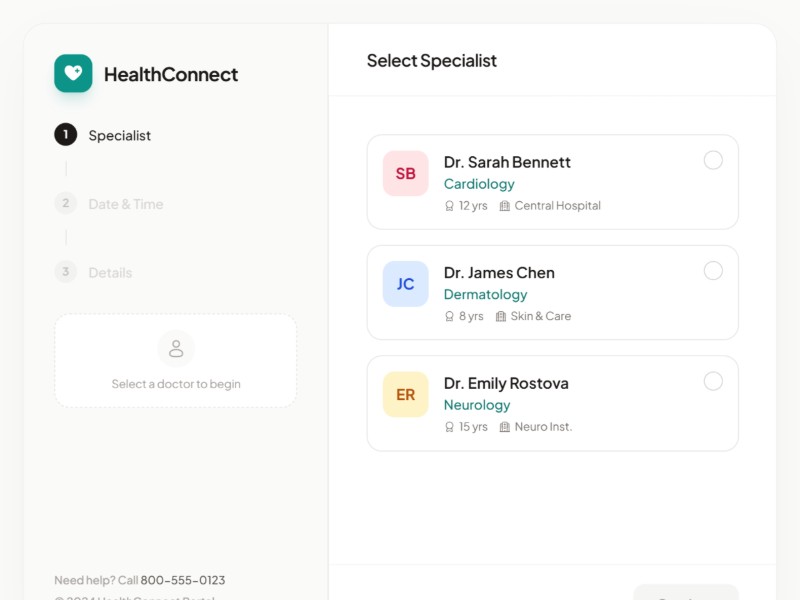Image resolution: width=800 pixels, height=600 pixels.
Task: Click the Dr. Emily Rostova name text
Action: (x=506, y=383)
